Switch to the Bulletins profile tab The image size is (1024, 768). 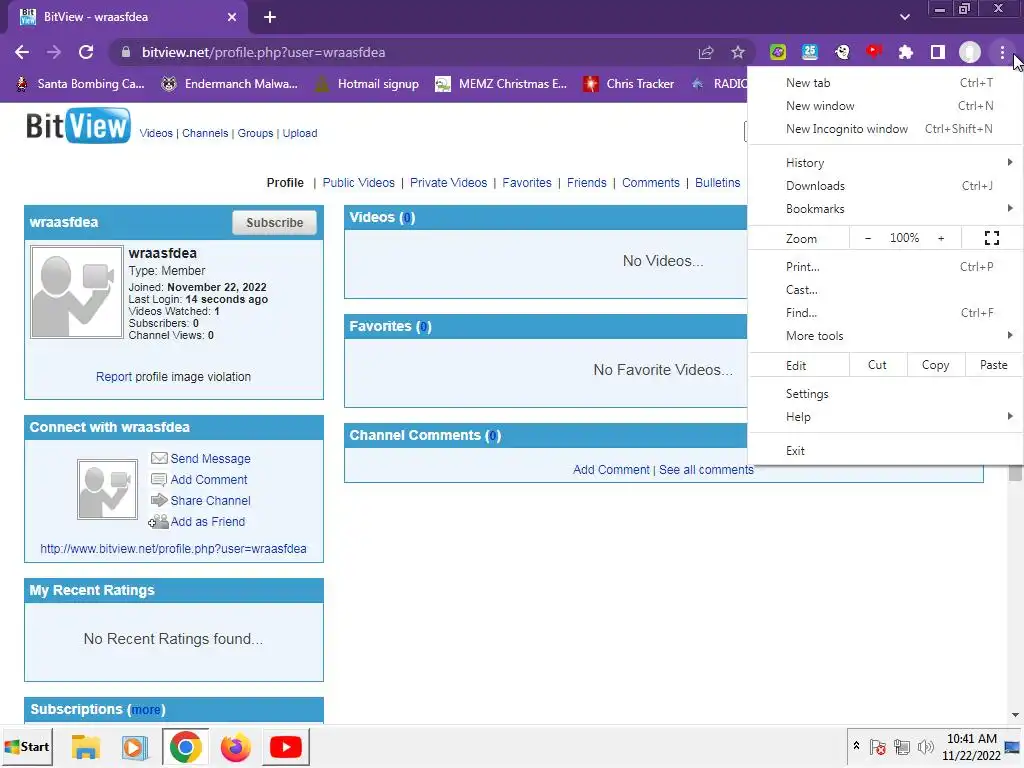coord(718,183)
